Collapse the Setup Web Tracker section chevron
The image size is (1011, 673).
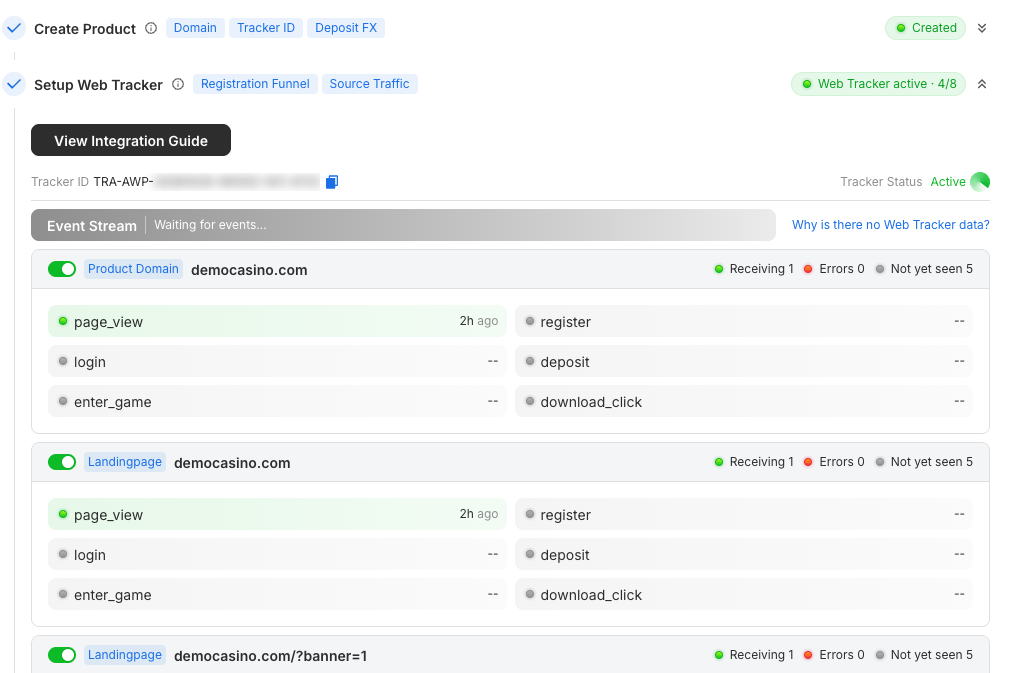(982, 84)
